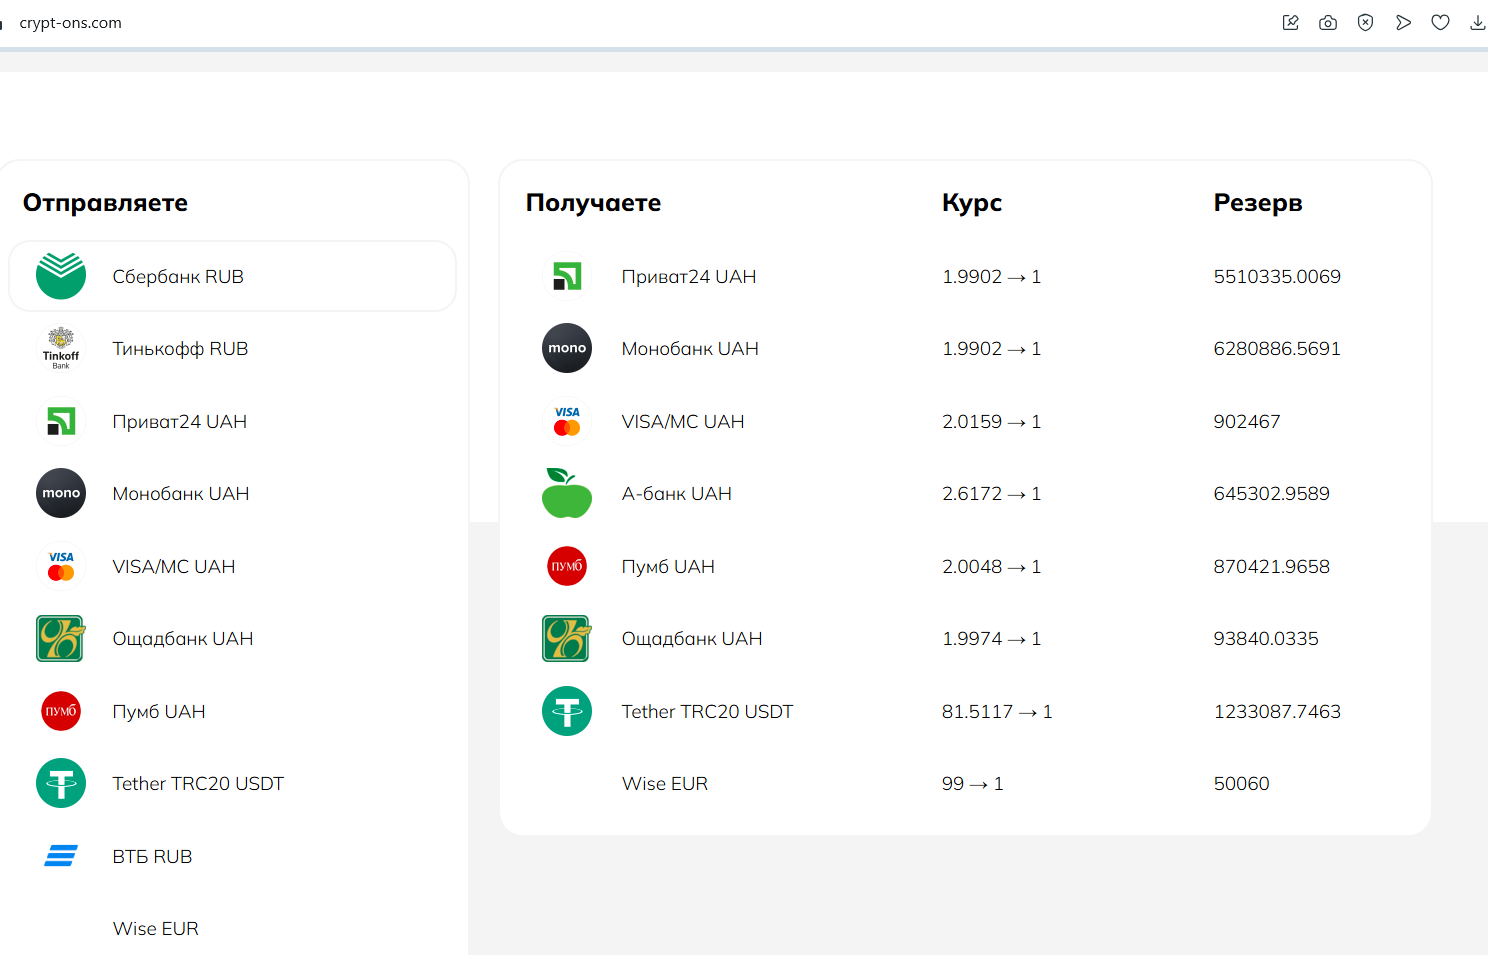Click the Получаете heading

[x=593, y=203]
